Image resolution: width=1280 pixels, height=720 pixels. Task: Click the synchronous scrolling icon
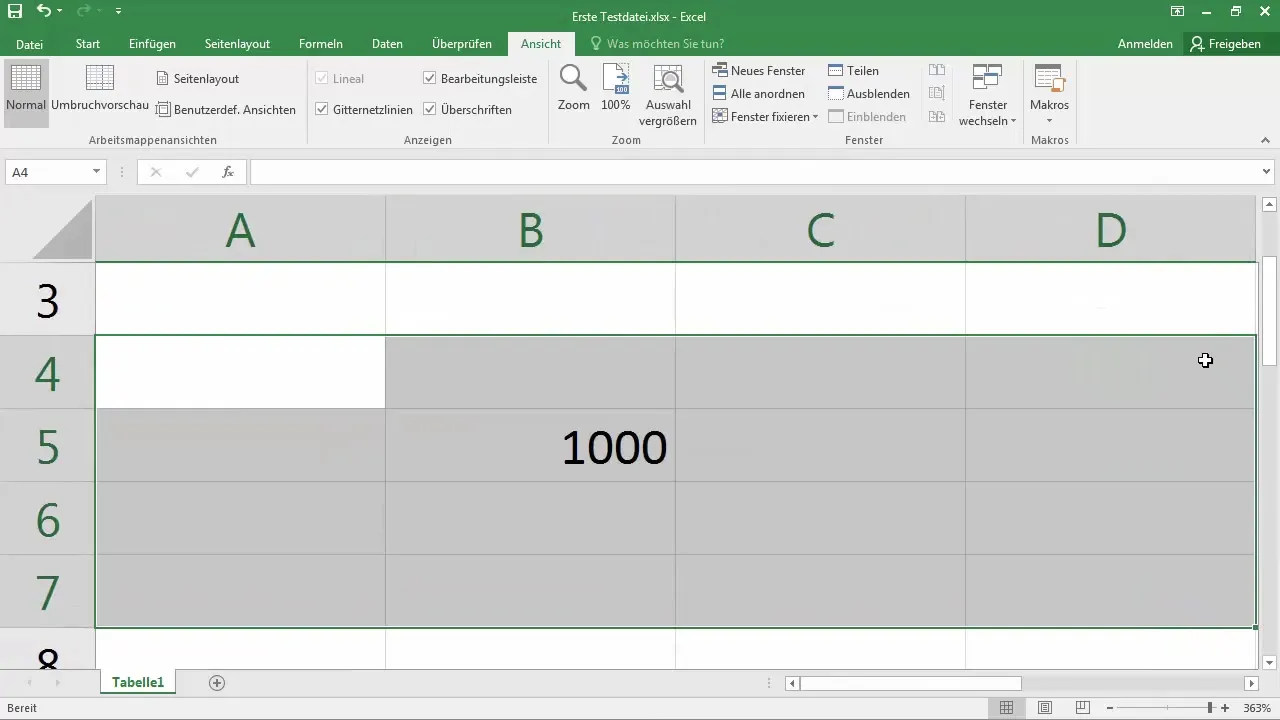coord(937,94)
